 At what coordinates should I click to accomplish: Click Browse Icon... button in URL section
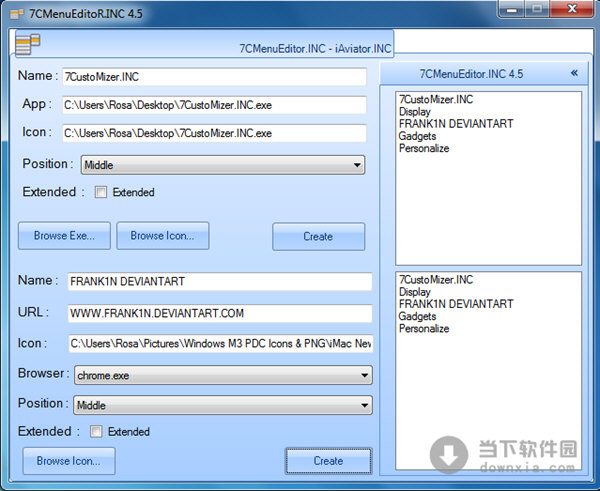tap(69, 461)
